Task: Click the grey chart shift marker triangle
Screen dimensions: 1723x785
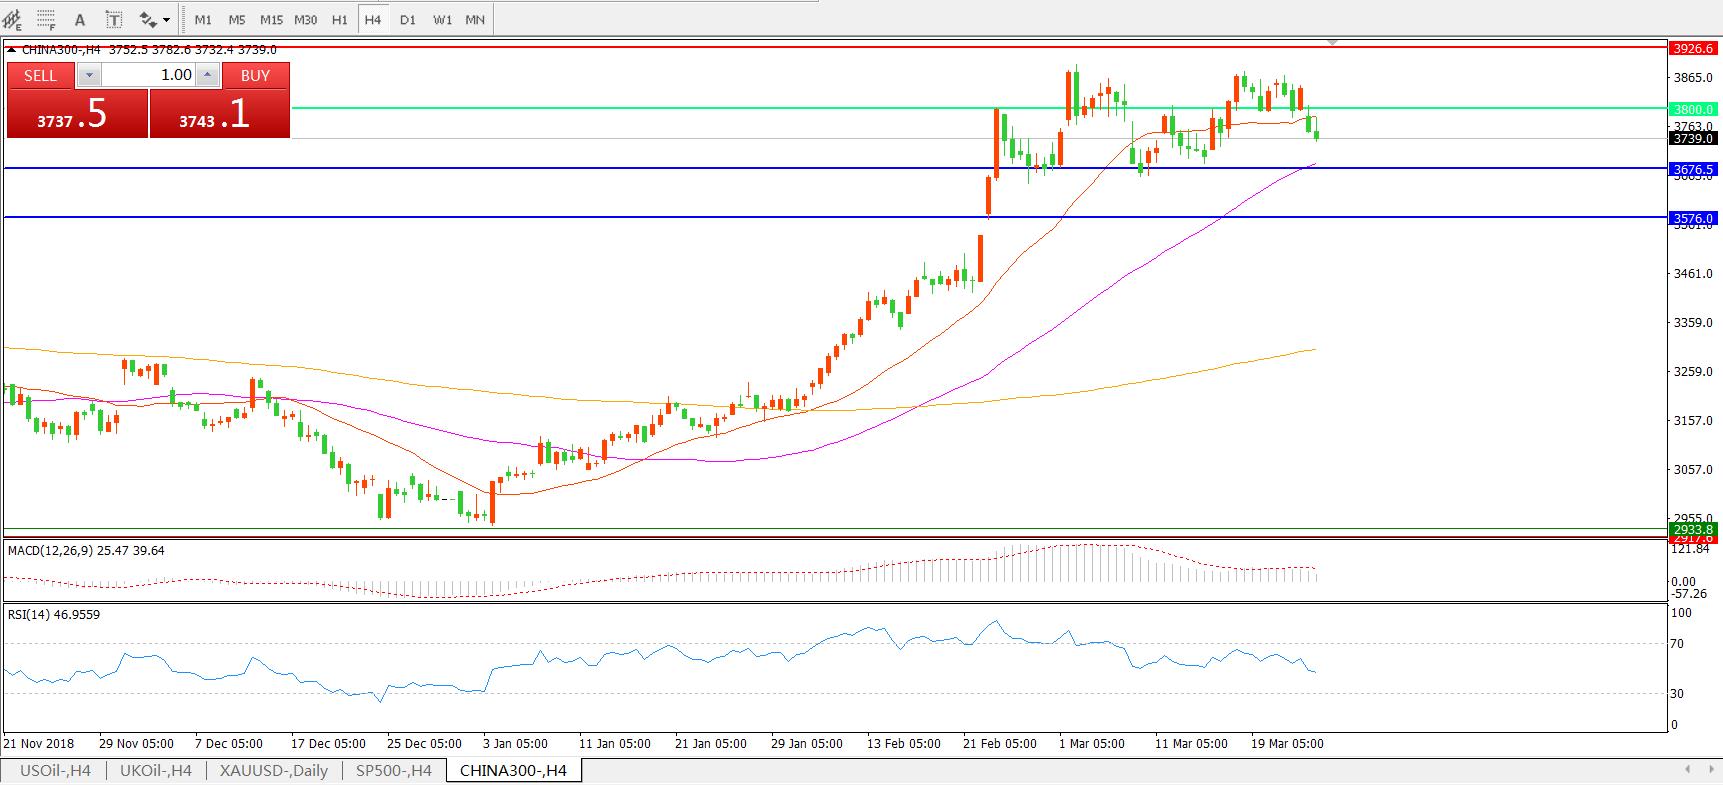Action: coord(1332,43)
